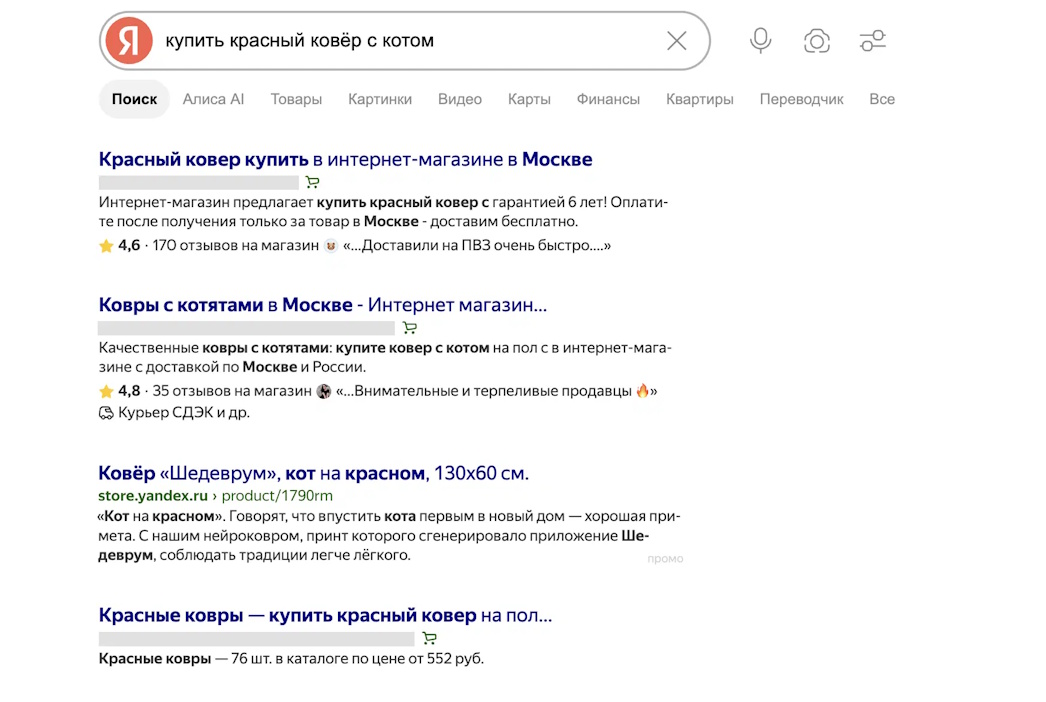Viewport: 1046px width, 702px height.
Task: Click snippet 'Интернет-магазин предлагает купить красный ковер'
Action: coord(384,212)
